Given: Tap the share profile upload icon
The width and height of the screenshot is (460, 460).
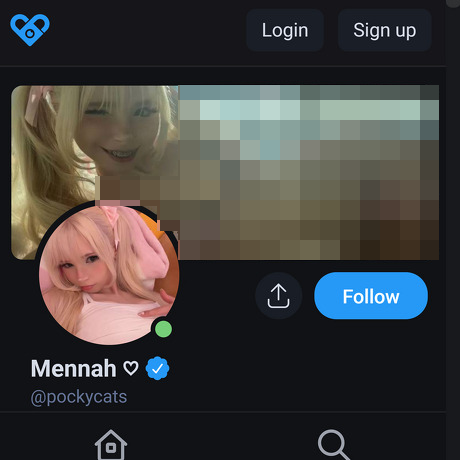Looking at the screenshot, I should [x=278, y=296].
